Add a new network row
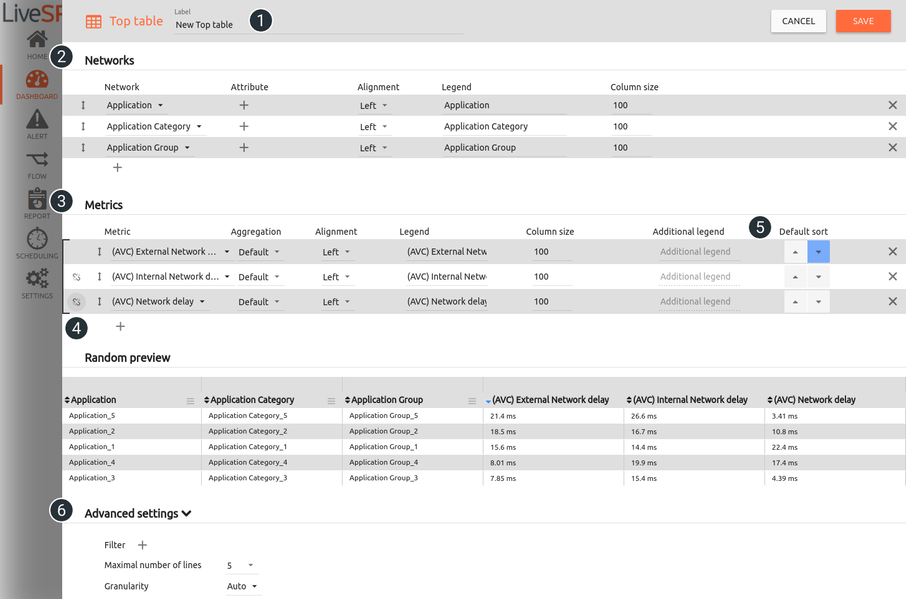This screenshot has width=906, height=599. pyautogui.click(x=117, y=168)
